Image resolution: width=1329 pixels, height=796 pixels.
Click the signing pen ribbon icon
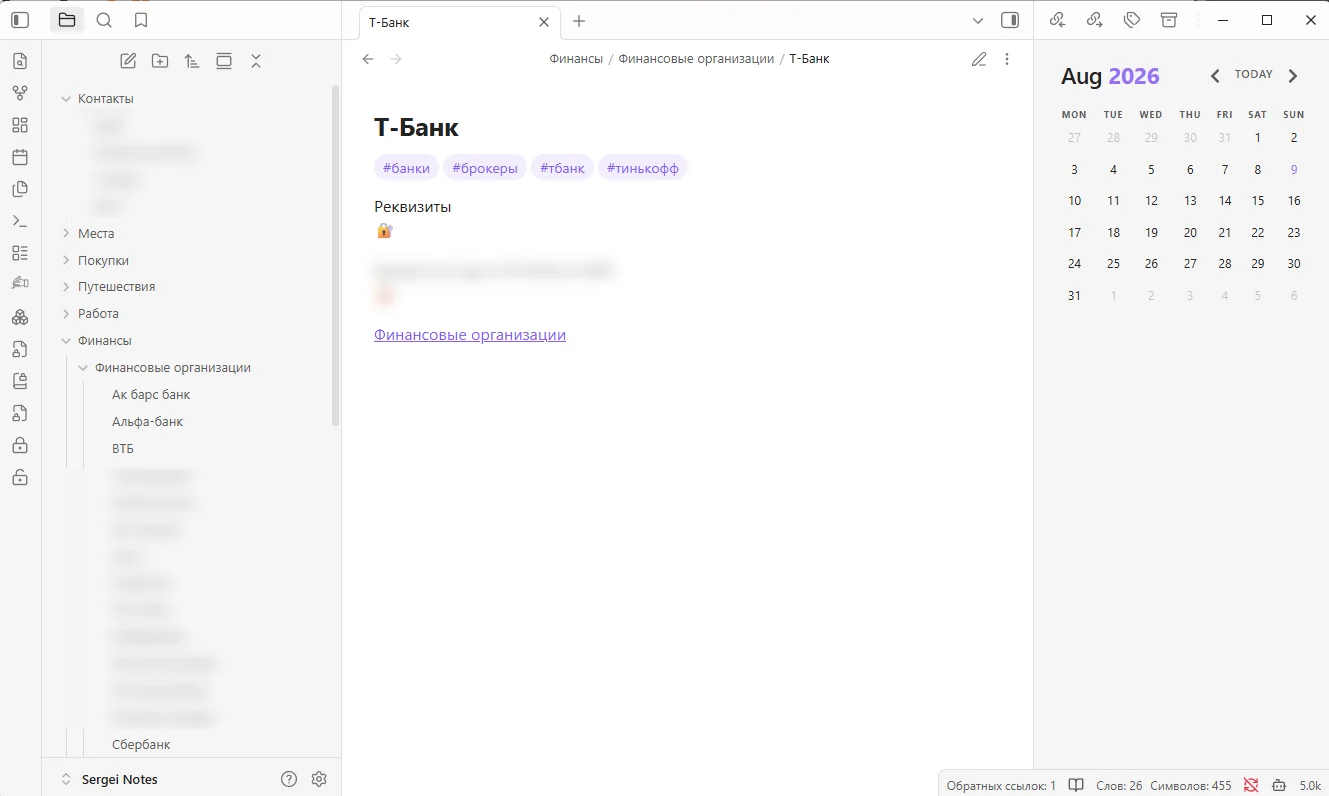(x=20, y=285)
